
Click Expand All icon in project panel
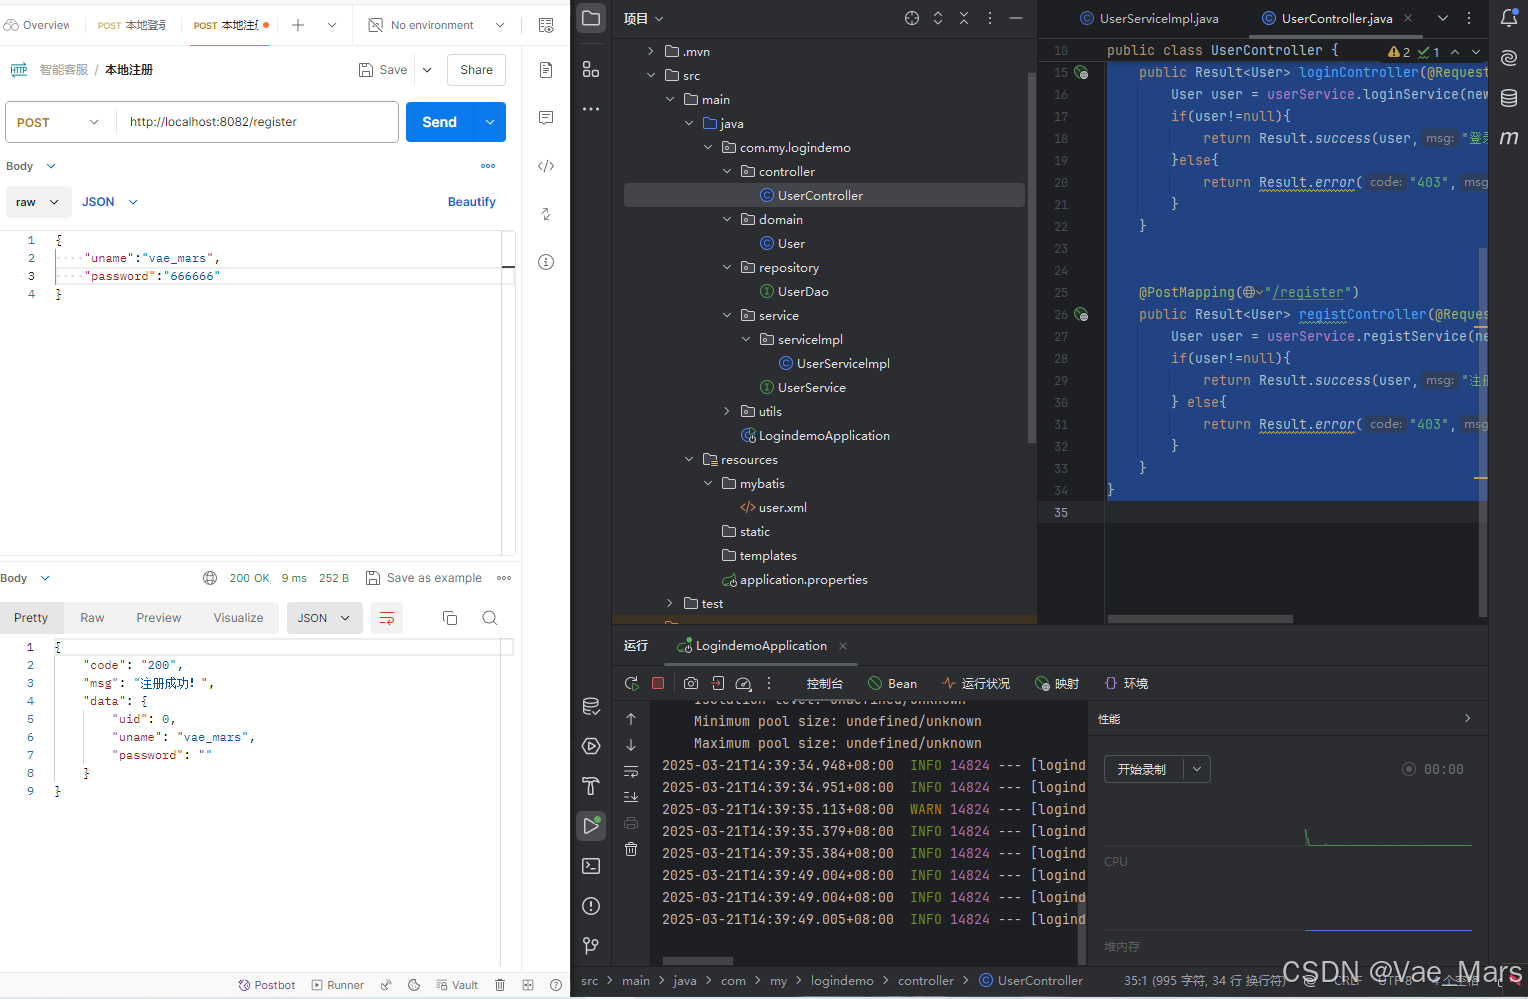pos(938,18)
